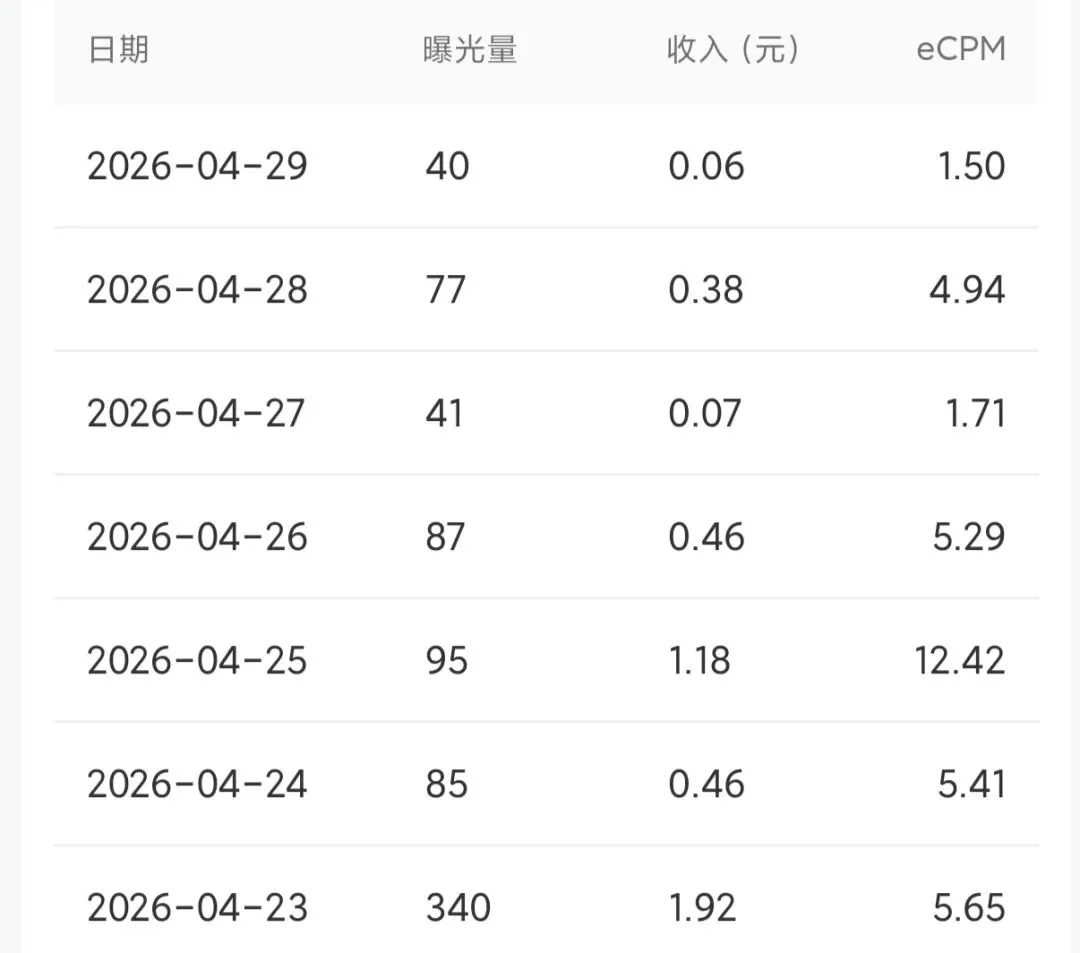Viewport: 1080px width, 953px height.
Task: Click the eCPM value 12.42
Action: click(x=959, y=660)
